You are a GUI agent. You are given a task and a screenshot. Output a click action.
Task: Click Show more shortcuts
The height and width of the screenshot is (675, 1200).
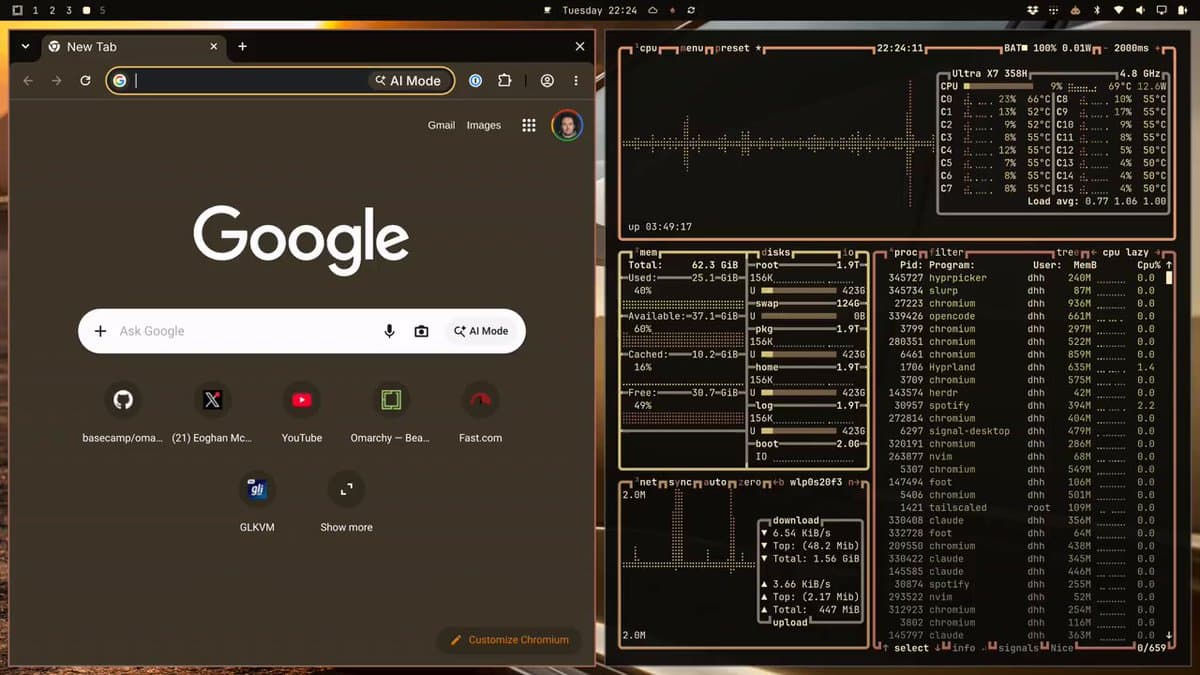pos(346,501)
